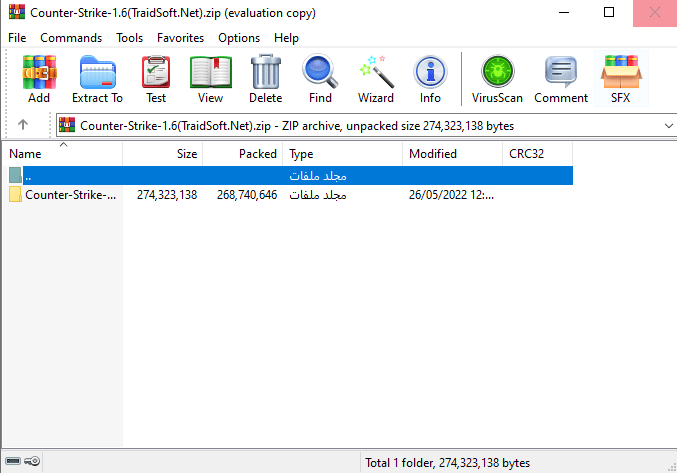677x473 pixels.
Task: Open the Options menu
Action: (239, 38)
